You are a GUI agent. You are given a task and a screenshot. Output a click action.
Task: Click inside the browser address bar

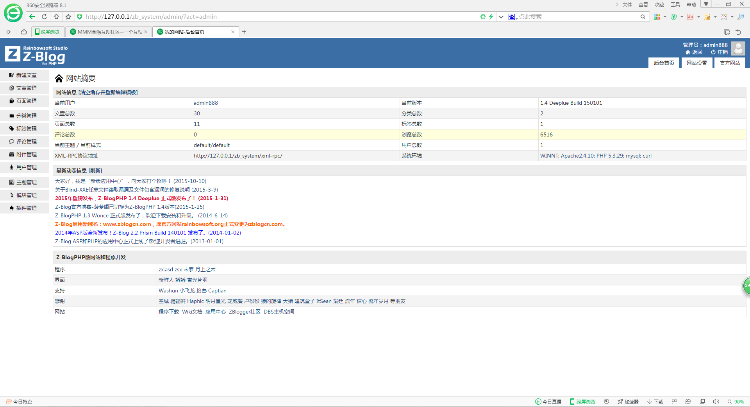click(280, 17)
